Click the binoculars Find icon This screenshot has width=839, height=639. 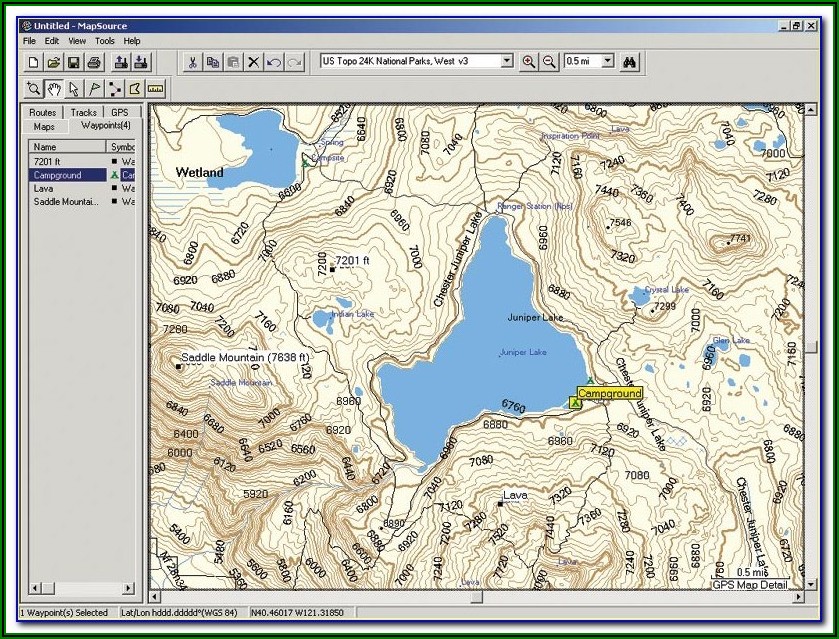pos(629,62)
